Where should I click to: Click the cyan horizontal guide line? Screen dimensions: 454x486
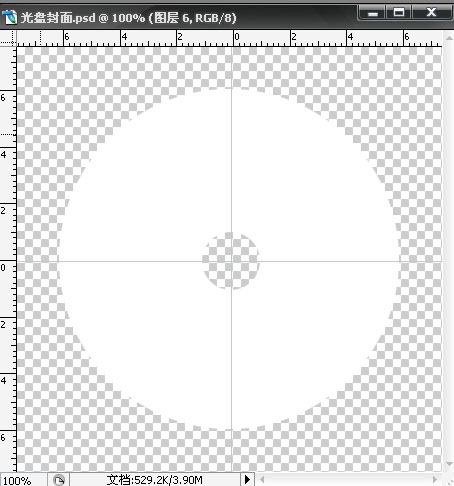pos(133,261)
